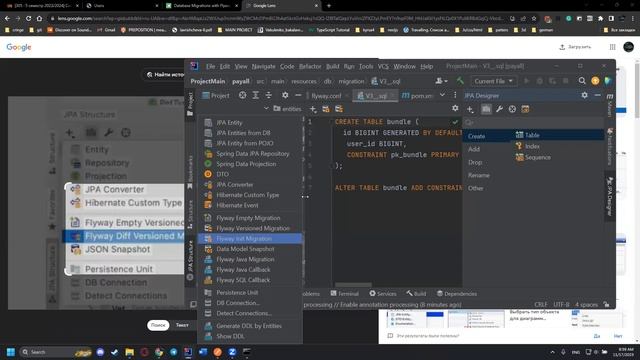The image size is (640, 360).
Task: Open the user account dropdown in IDE toolbar
Action: tap(441, 81)
